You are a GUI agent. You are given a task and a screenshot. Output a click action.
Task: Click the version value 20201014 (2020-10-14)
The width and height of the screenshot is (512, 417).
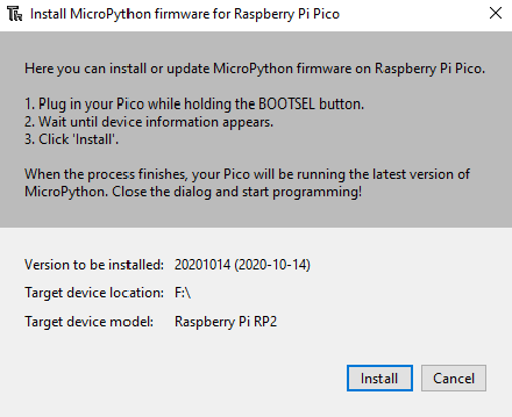tap(242, 265)
